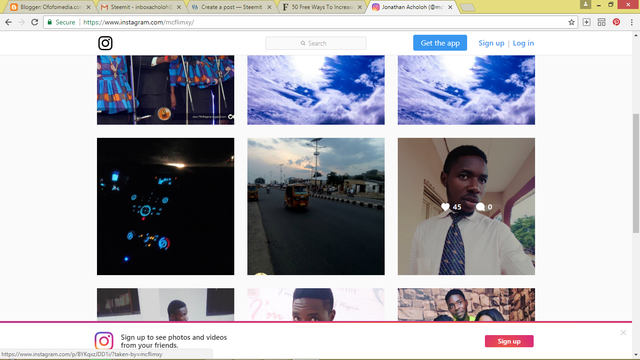This screenshot has width=640, height=360.
Task: Bookmark this page with the star icon
Action: [571, 22]
